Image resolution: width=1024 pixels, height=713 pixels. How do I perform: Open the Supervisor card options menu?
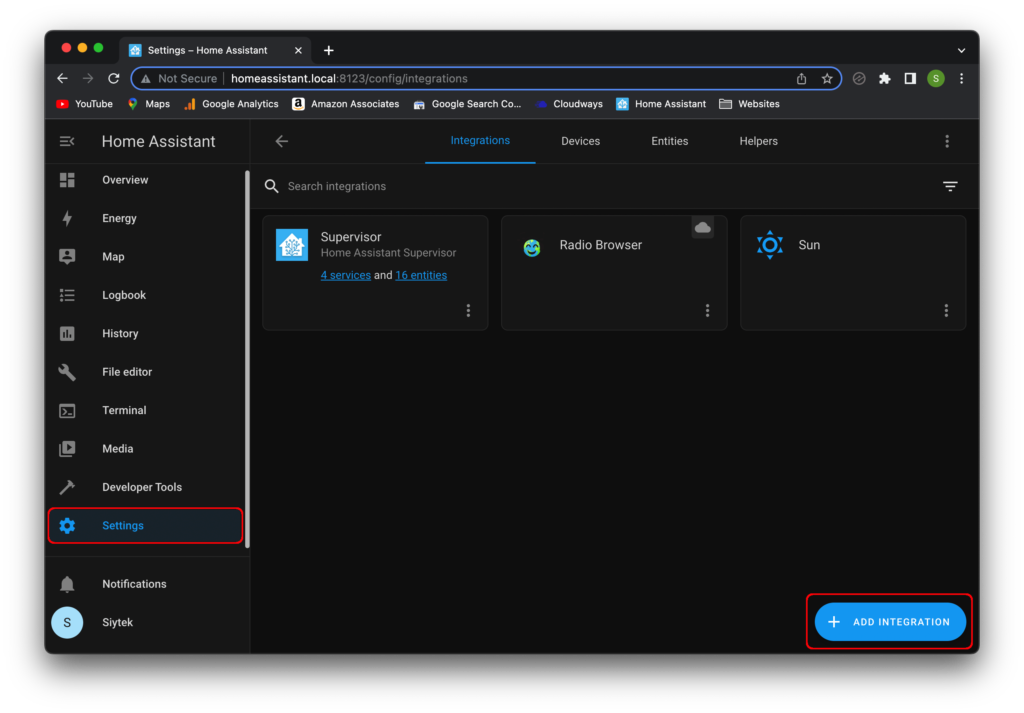click(468, 310)
